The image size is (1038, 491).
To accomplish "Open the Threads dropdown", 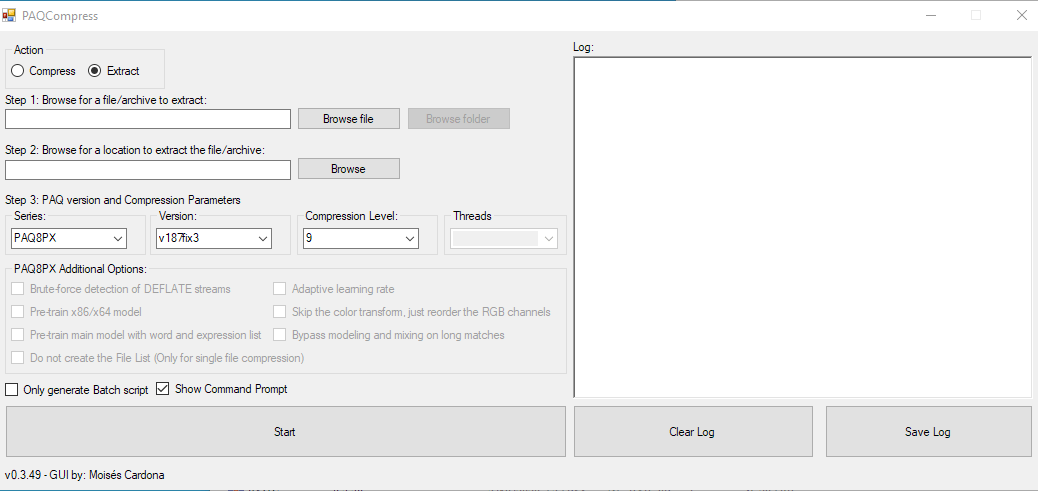I will (504, 238).
